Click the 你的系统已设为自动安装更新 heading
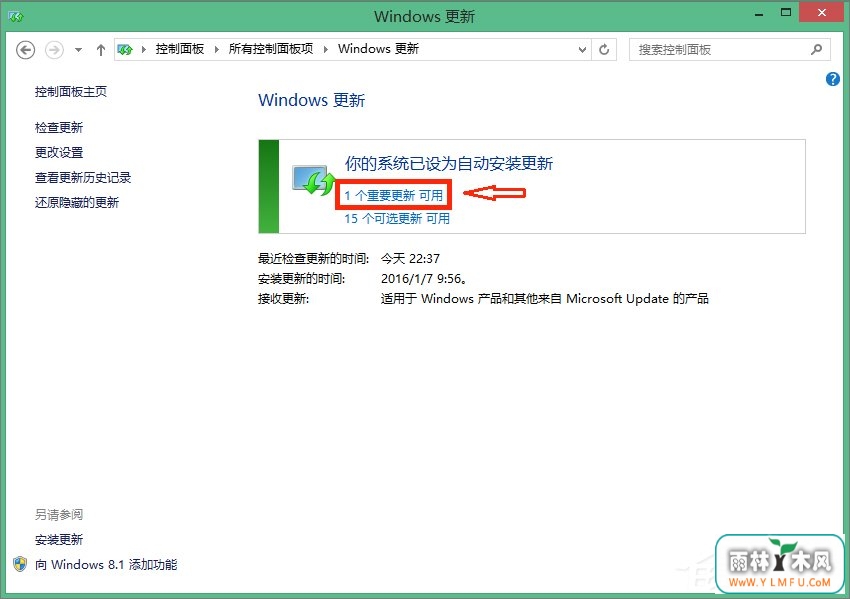Image resolution: width=850 pixels, height=599 pixels. click(x=449, y=163)
